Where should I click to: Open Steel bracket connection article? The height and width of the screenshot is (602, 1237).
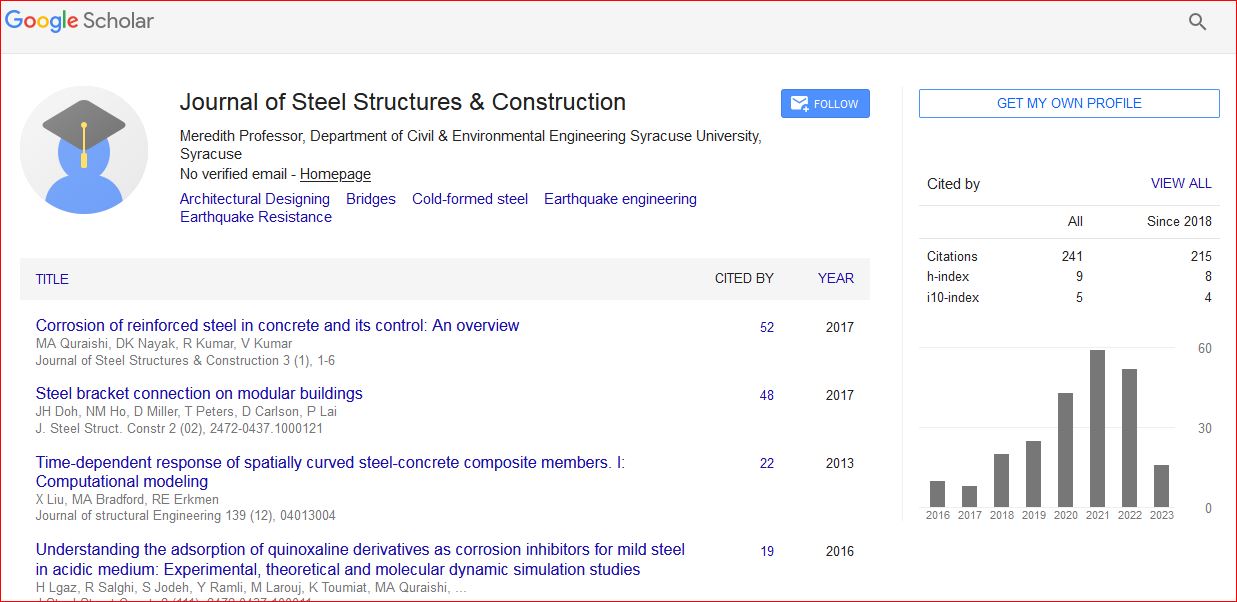point(199,393)
